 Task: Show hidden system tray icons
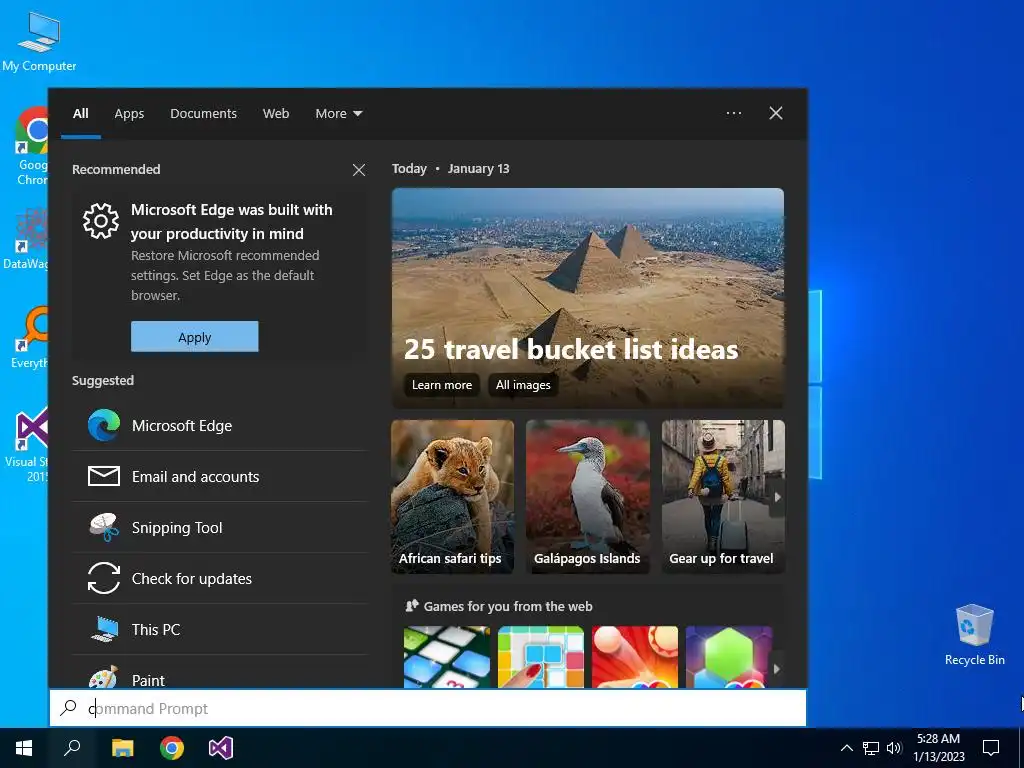846,748
